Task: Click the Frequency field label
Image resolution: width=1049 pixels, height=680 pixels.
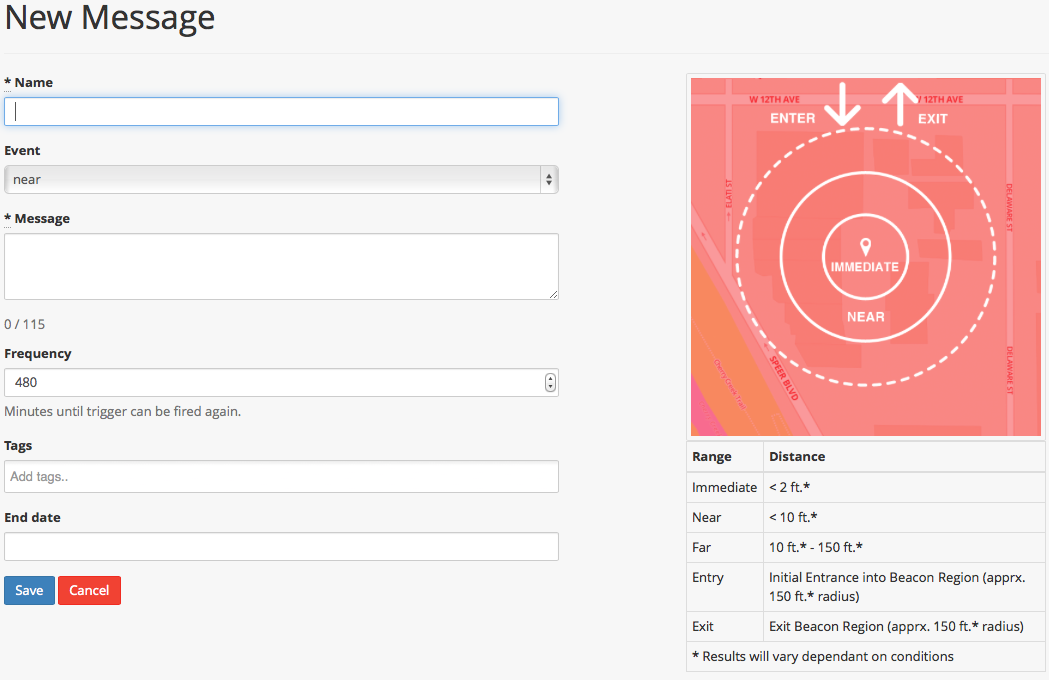Action: pyautogui.click(x=37, y=353)
